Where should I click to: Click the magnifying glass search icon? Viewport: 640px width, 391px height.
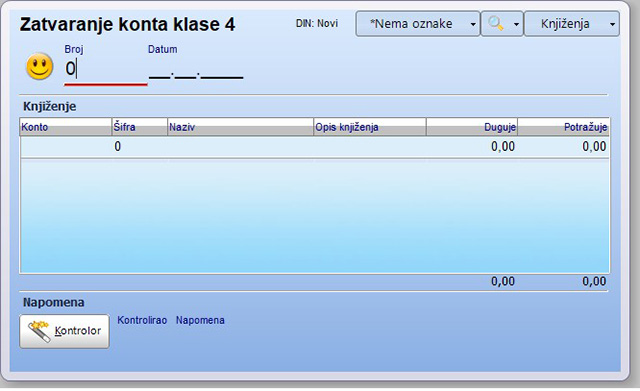[496, 24]
